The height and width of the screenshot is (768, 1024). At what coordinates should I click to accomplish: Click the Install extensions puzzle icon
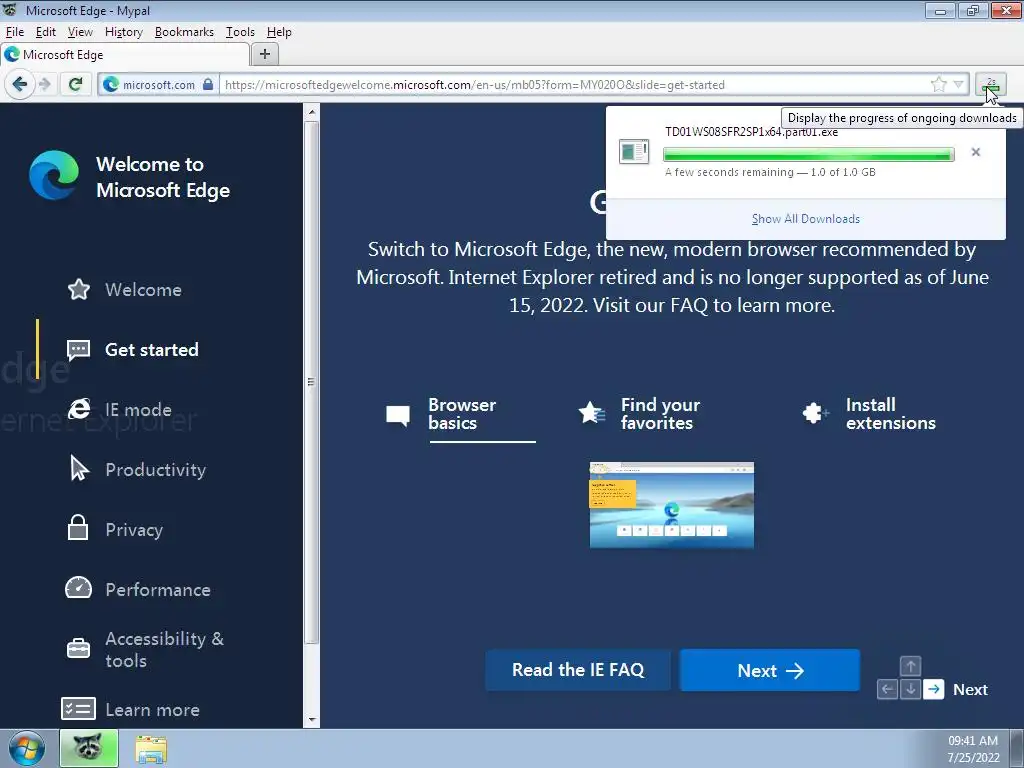(815, 413)
